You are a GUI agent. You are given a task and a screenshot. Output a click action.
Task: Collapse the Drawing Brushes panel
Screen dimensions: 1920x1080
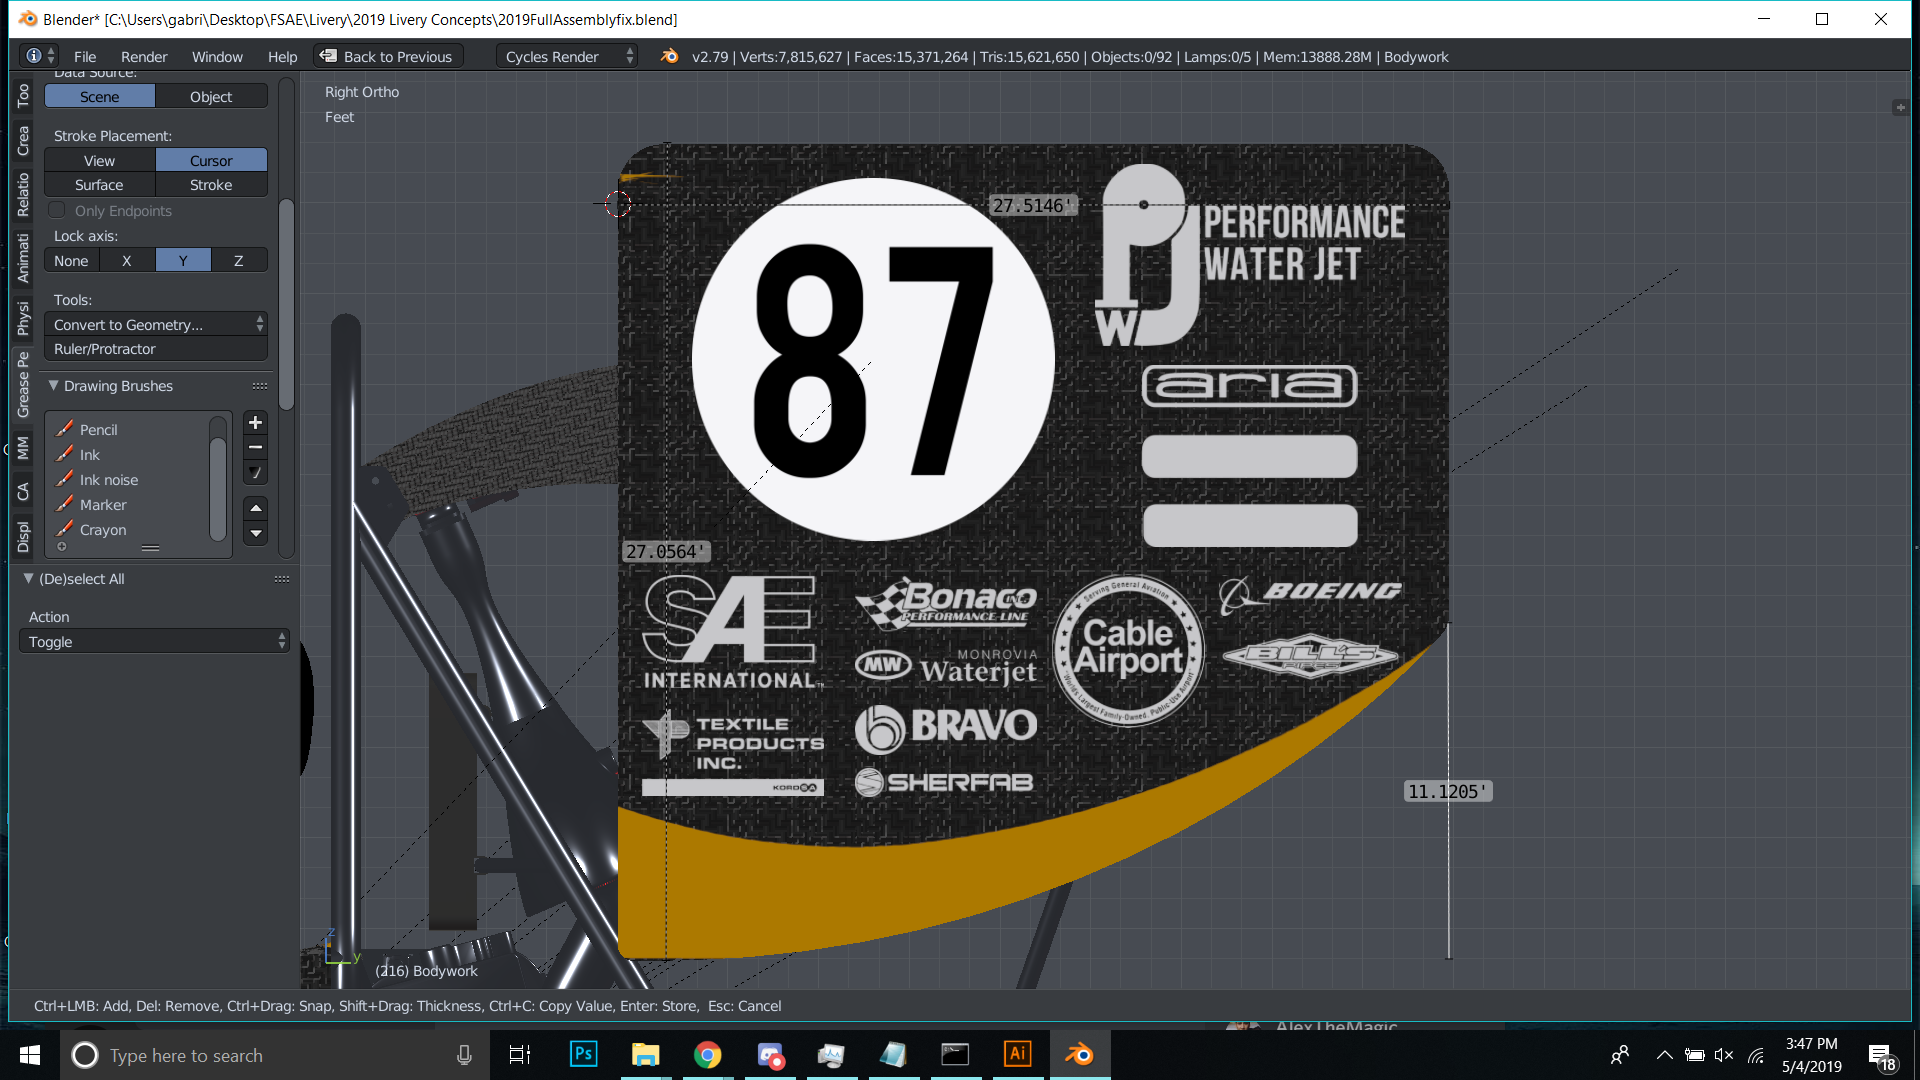(54, 385)
